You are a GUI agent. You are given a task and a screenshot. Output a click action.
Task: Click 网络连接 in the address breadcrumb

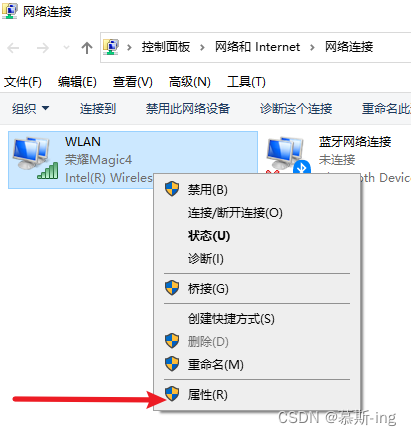[349, 47]
